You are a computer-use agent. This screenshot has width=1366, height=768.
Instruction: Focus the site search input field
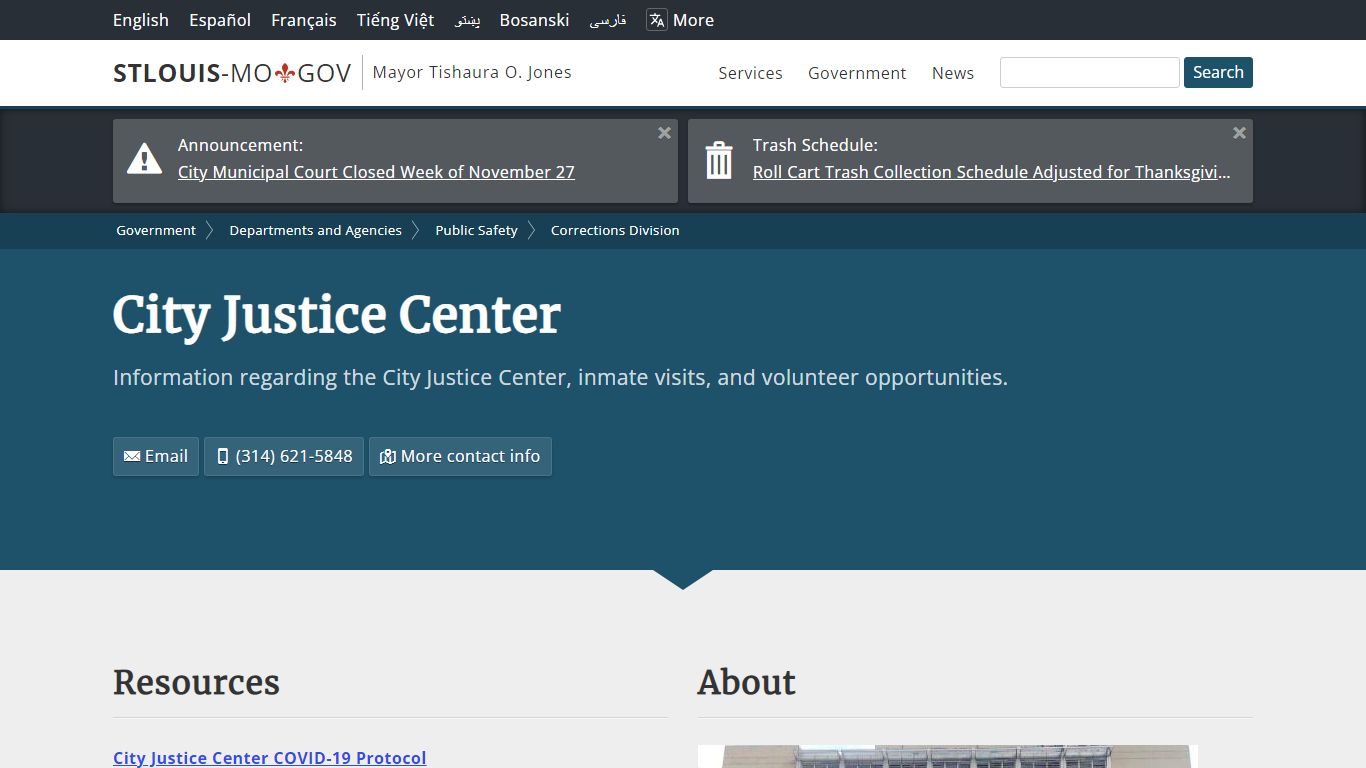(1090, 72)
